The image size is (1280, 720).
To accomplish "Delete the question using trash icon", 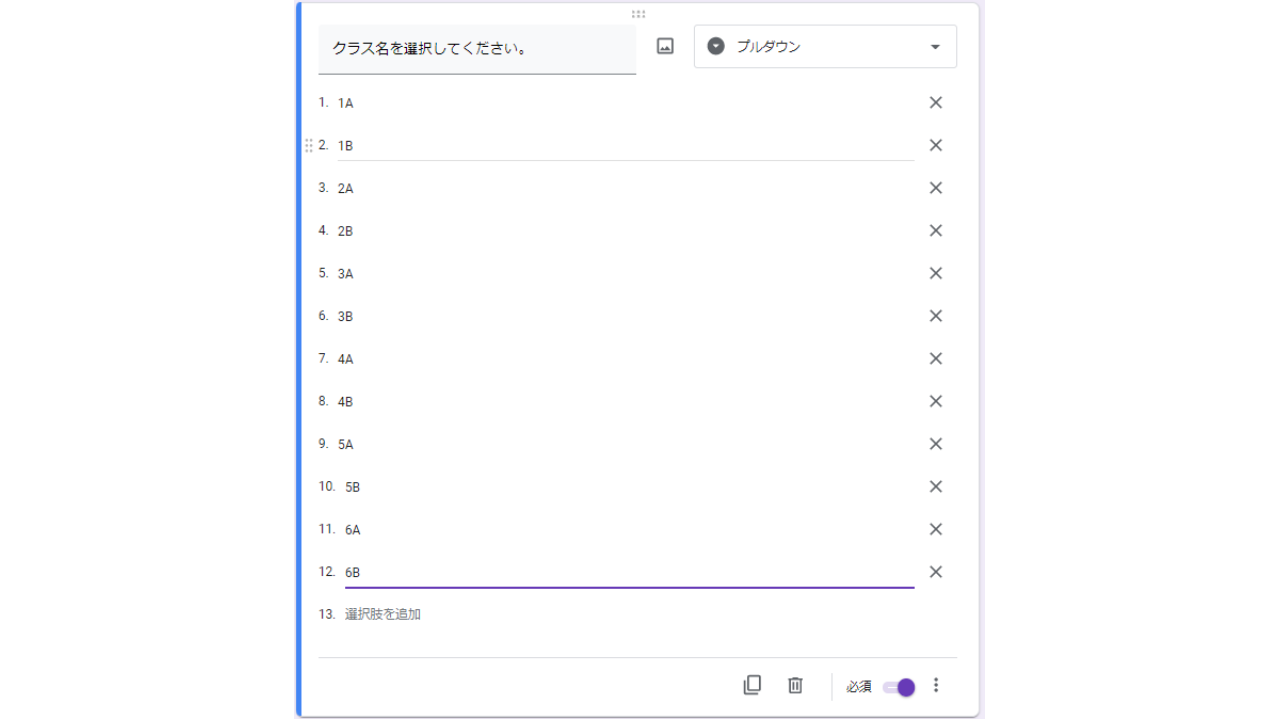I will coord(795,685).
